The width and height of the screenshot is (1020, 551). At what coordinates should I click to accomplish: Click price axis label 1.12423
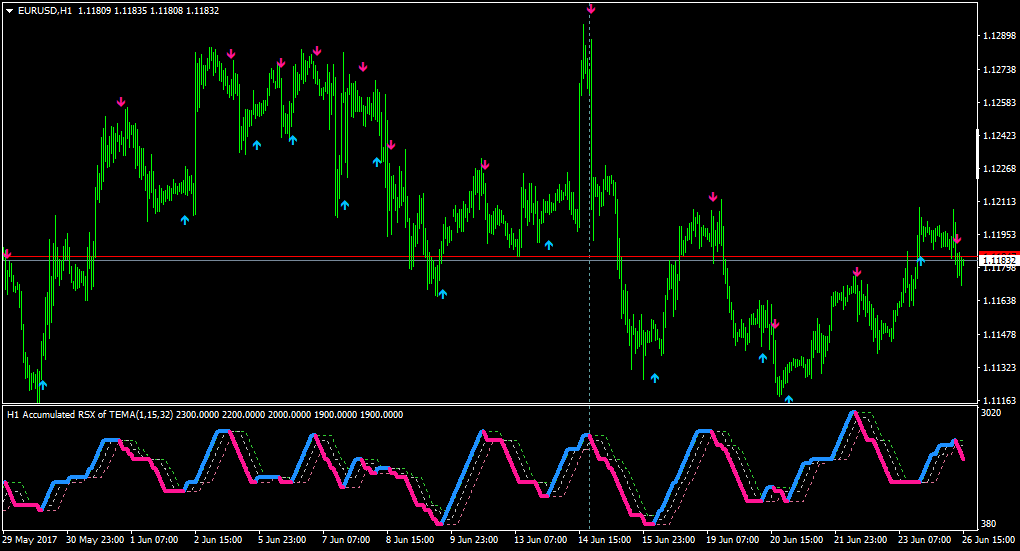999,136
